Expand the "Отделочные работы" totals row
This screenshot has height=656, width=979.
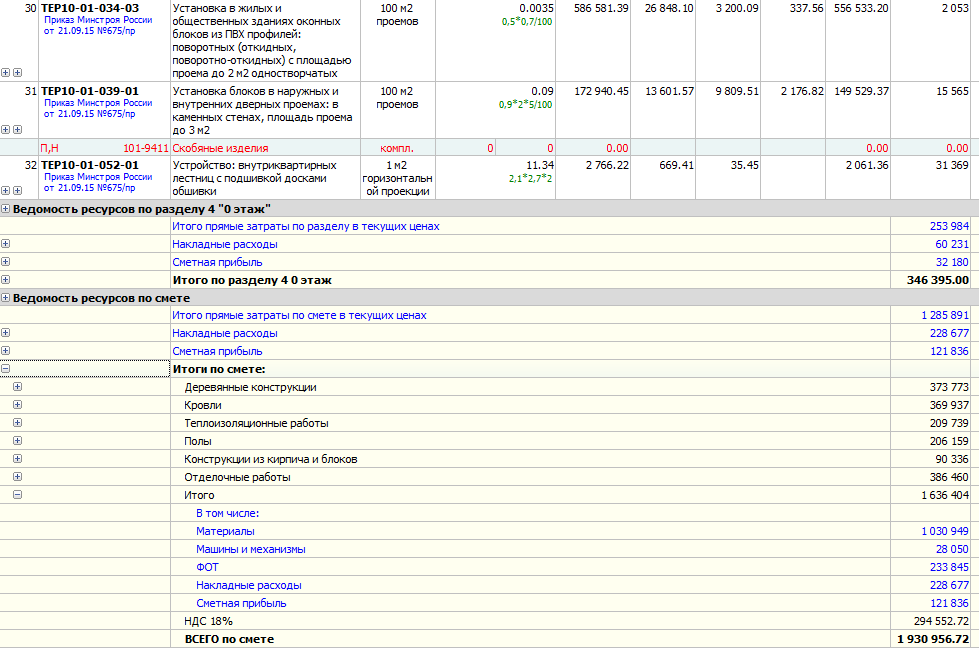tap(17, 477)
